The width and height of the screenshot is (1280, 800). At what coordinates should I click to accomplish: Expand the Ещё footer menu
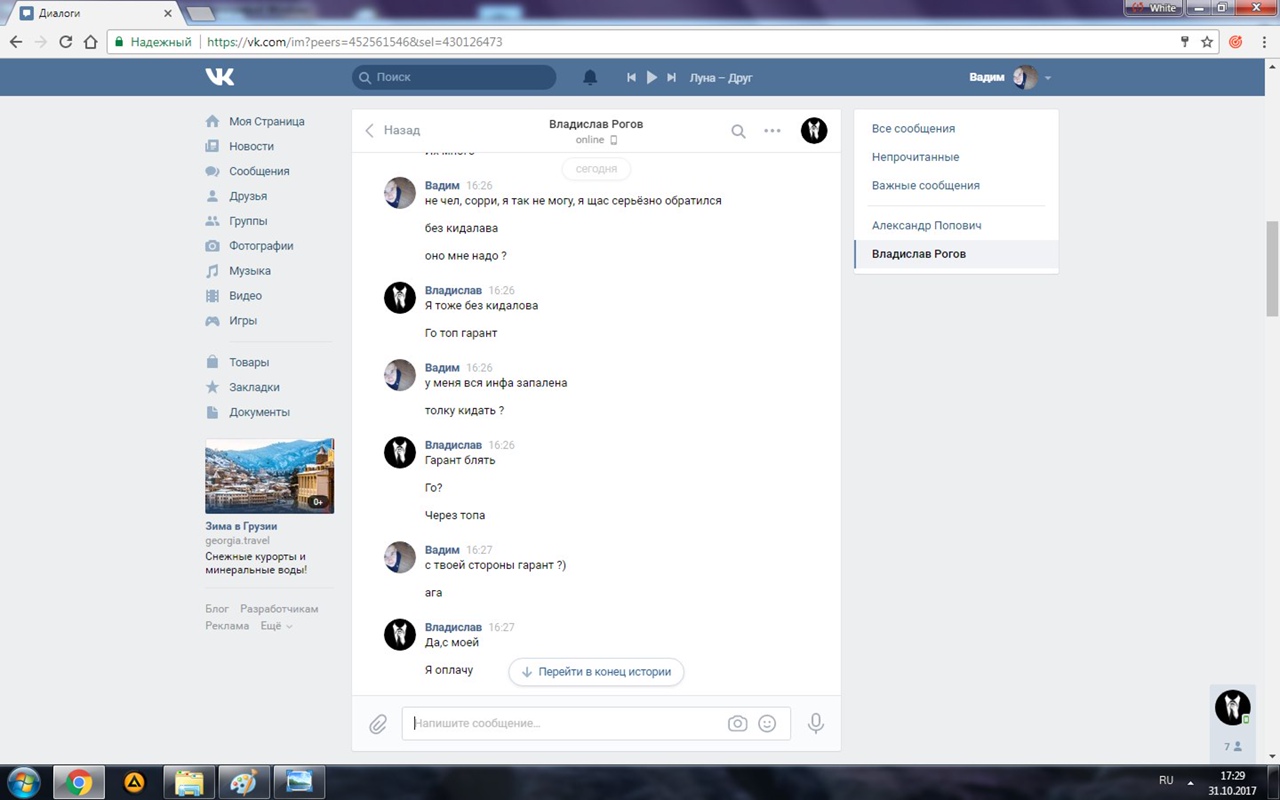[x=276, y=626]
